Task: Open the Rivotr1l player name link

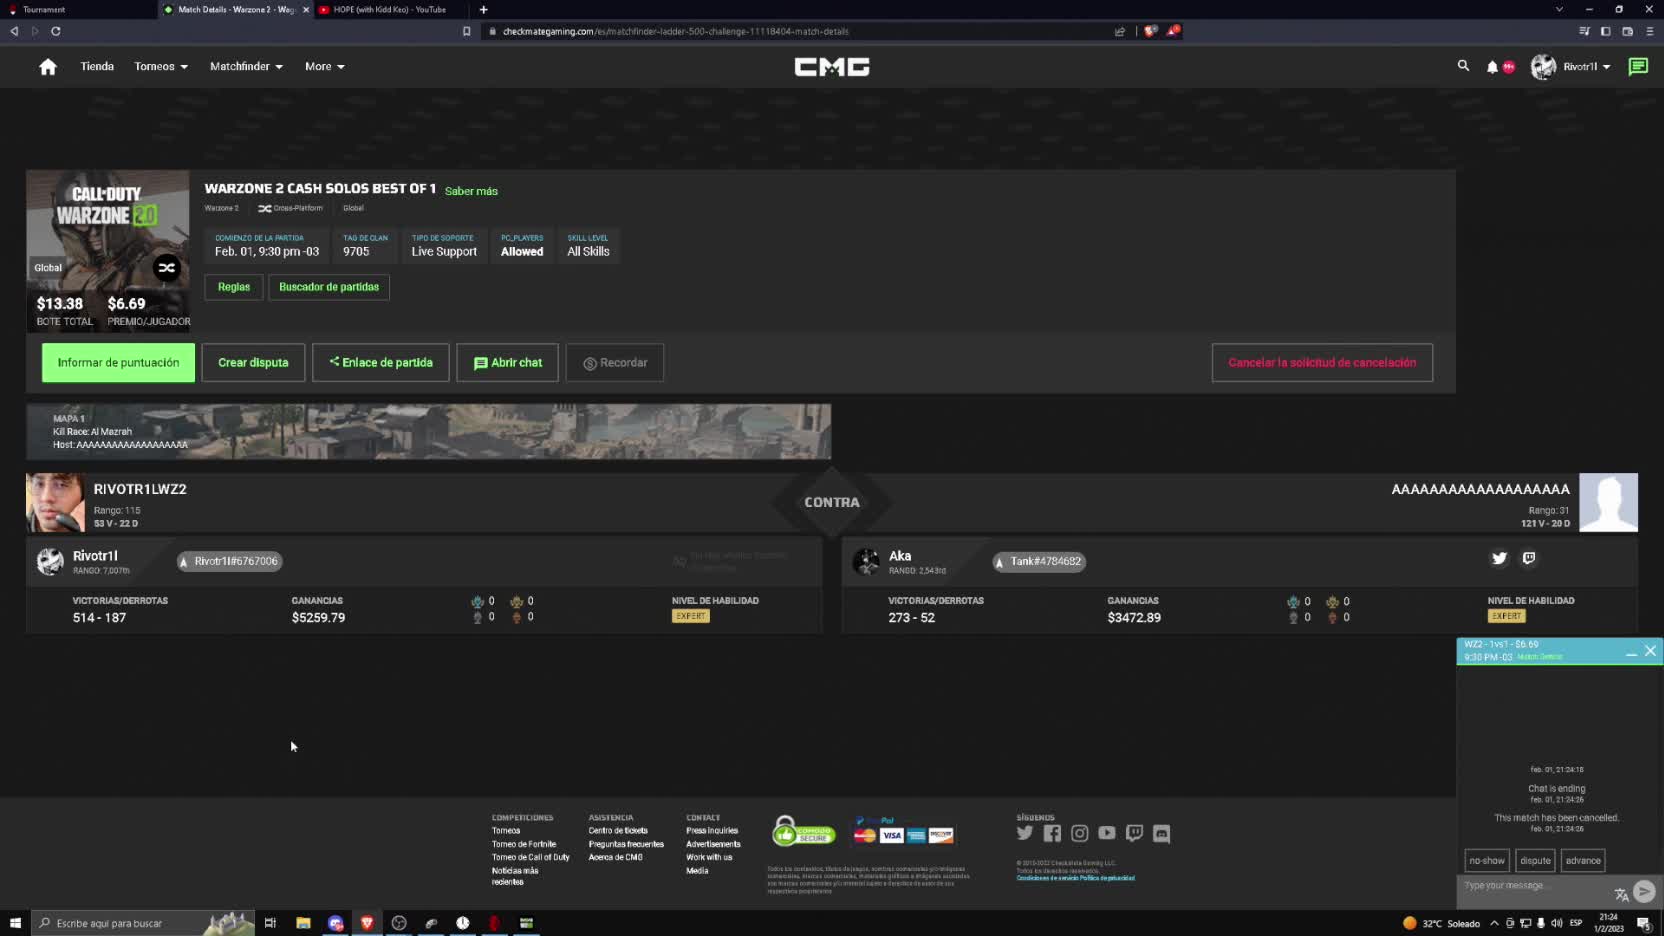Action: 95,556
